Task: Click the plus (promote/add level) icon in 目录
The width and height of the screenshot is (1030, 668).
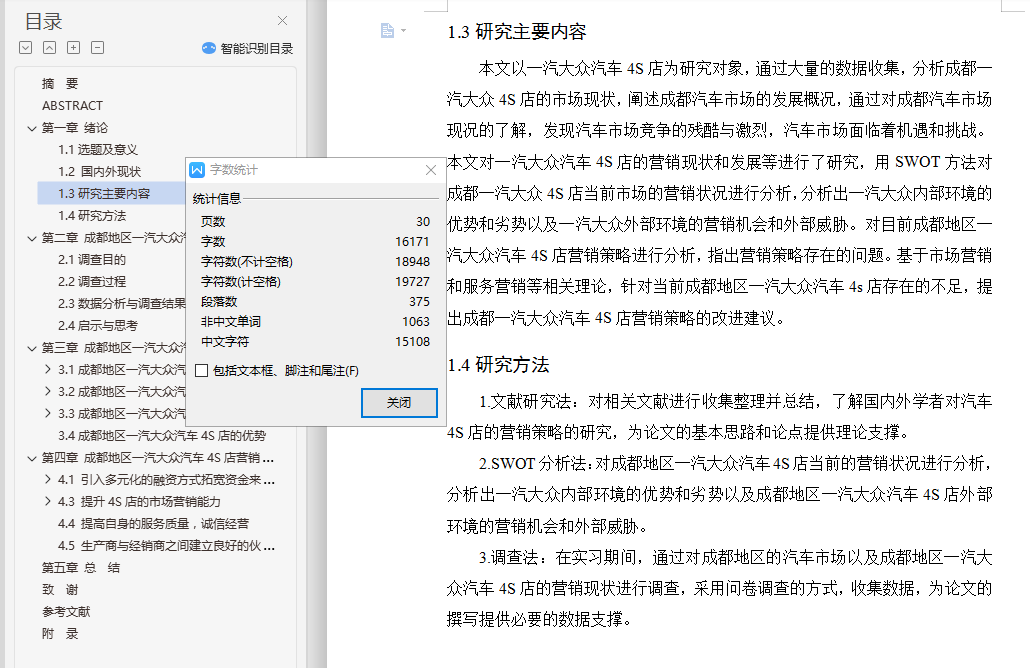Action: (x=74, y=48)
